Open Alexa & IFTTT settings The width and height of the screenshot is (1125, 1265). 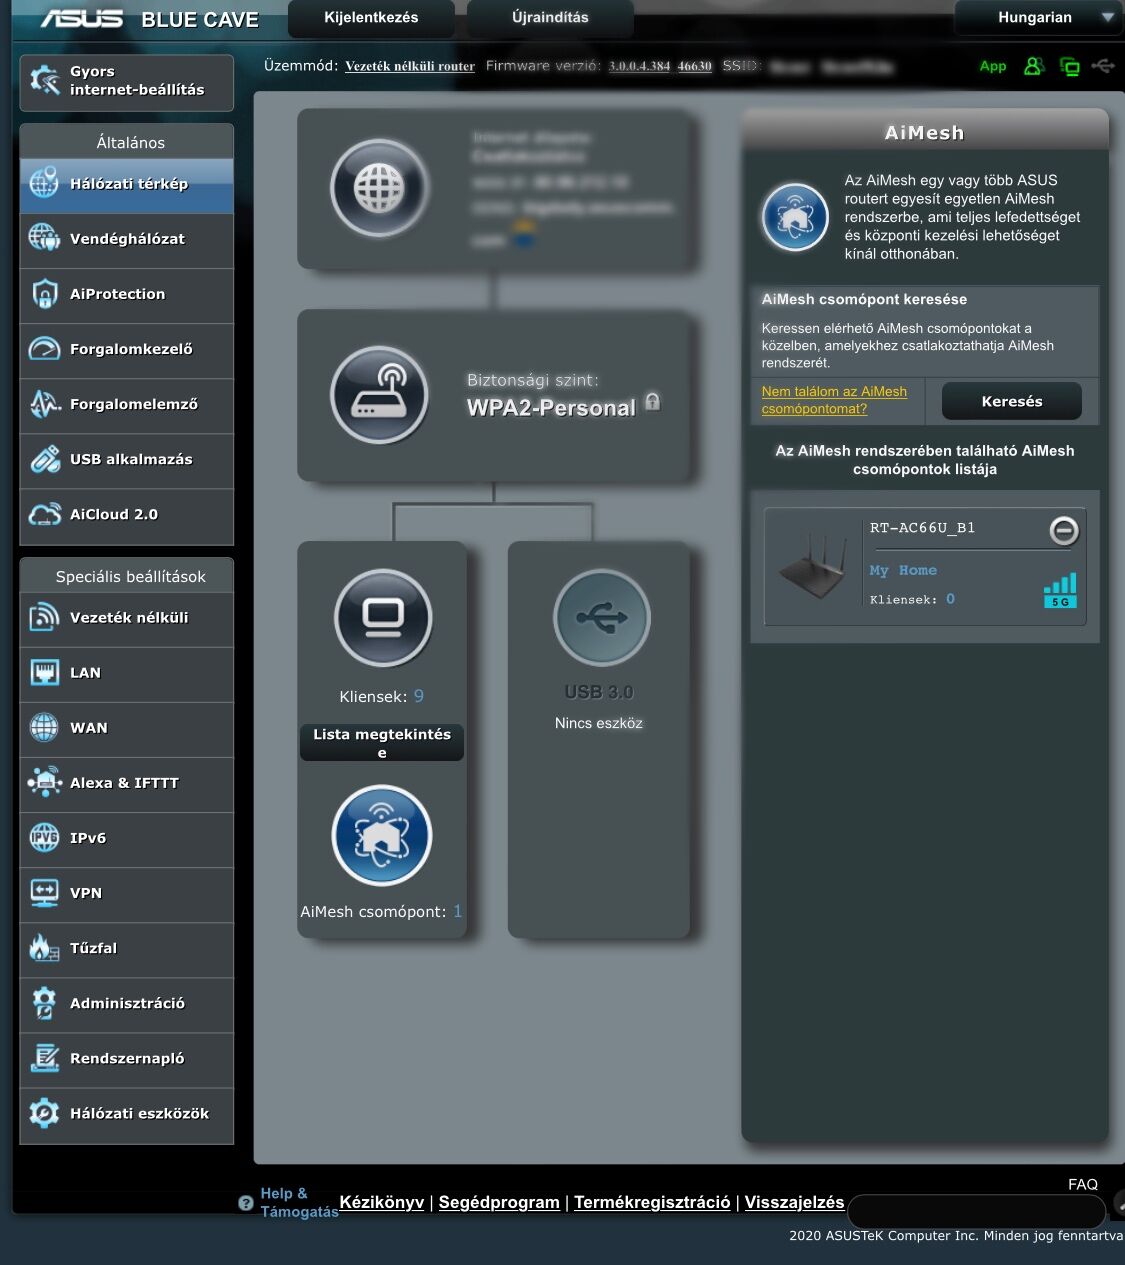127,784
